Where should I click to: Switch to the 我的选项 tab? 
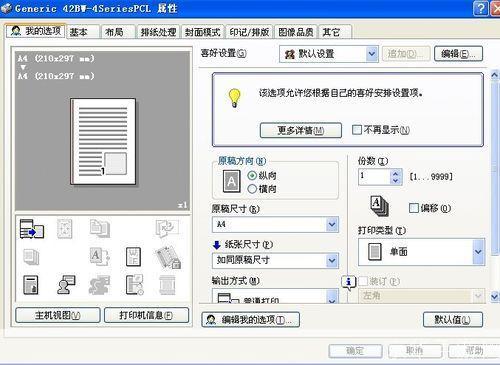click(36, 31)
